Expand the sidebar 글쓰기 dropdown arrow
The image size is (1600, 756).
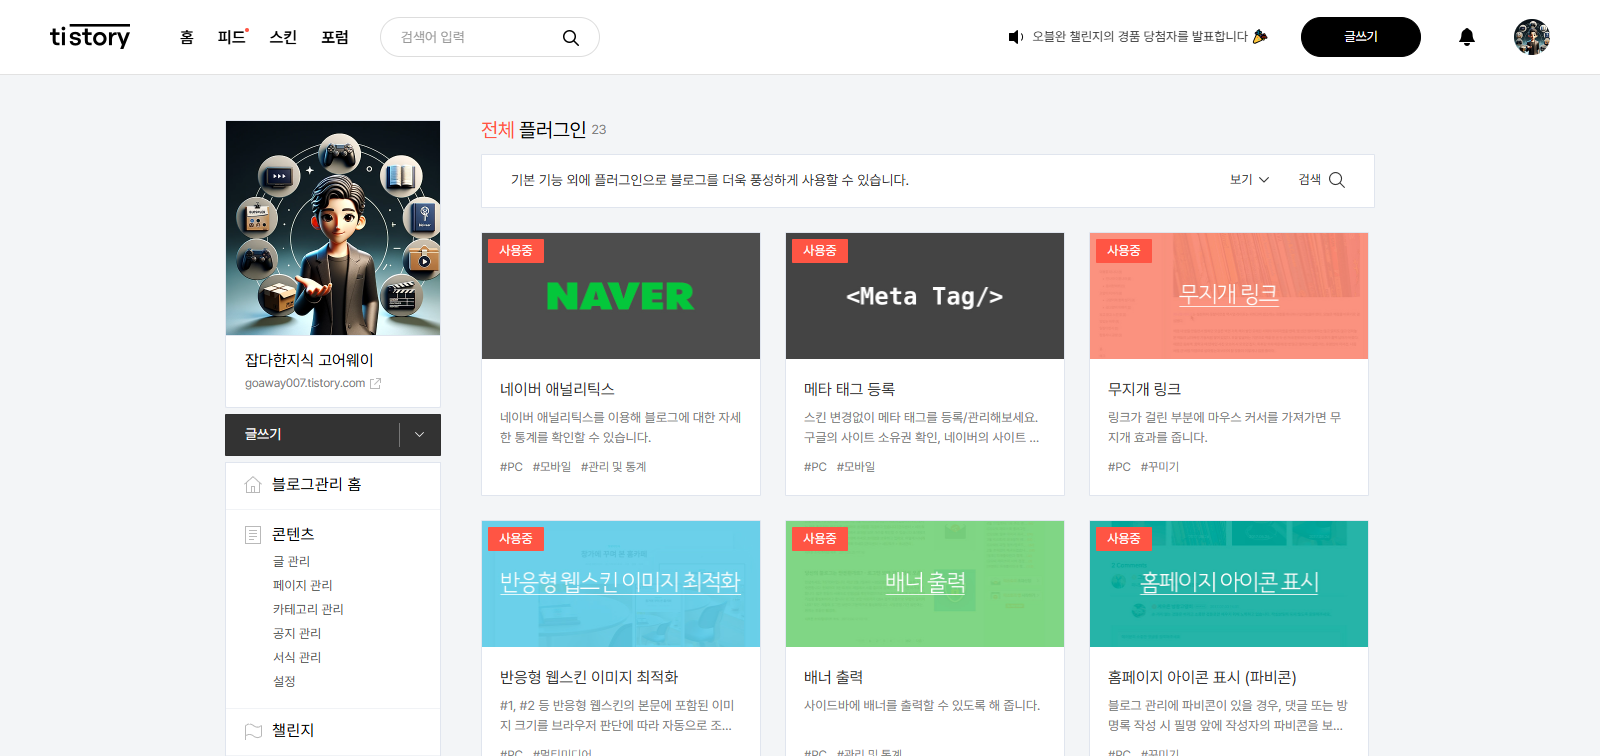pos(420,435)
